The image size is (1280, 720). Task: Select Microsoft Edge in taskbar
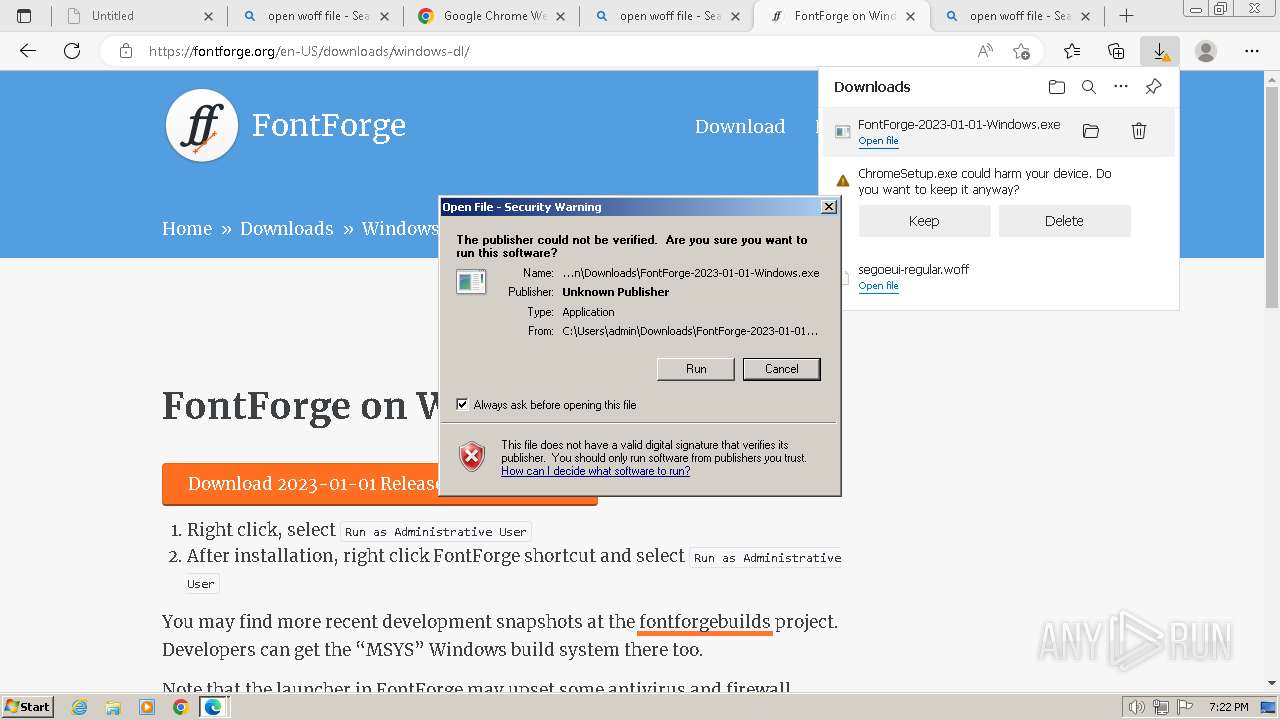pos(213,707)
